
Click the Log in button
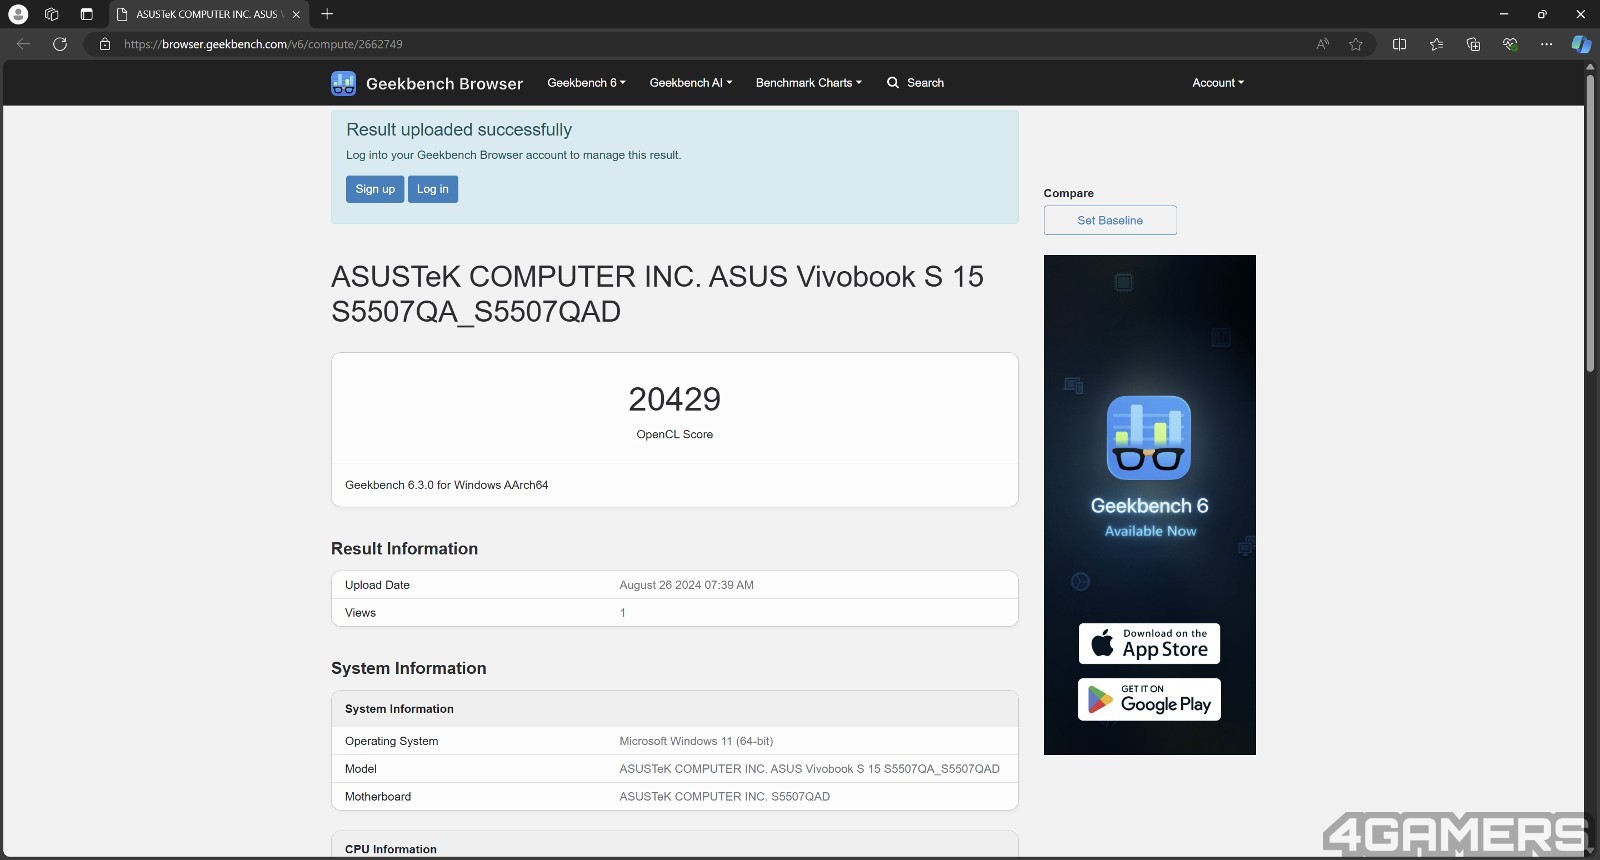point(433,189)
